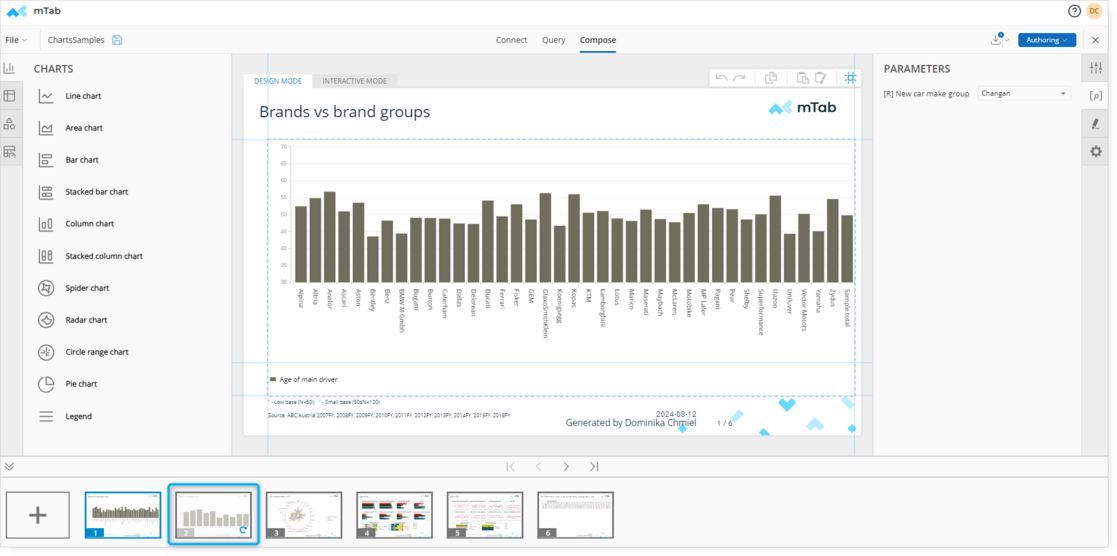
Task: Go to the previous slide
Action: [x=539, y=466]
